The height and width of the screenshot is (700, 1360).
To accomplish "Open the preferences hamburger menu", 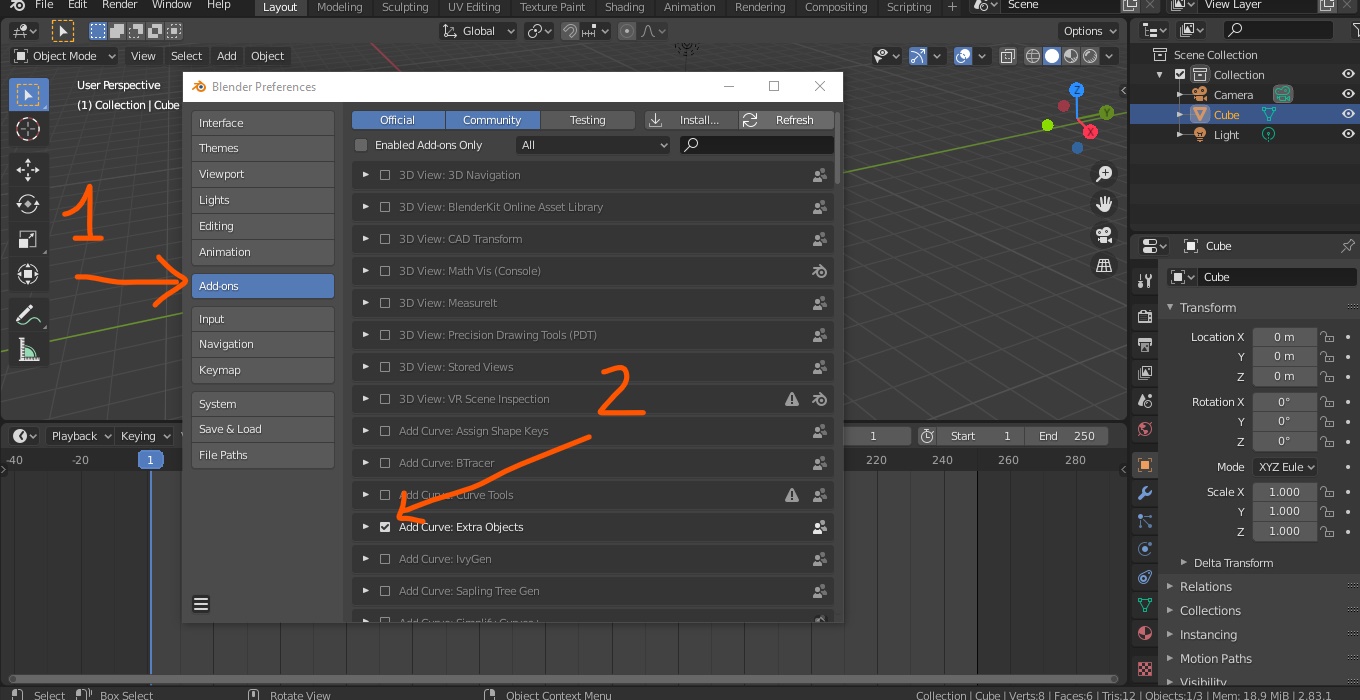I will [x=201, y=604].
